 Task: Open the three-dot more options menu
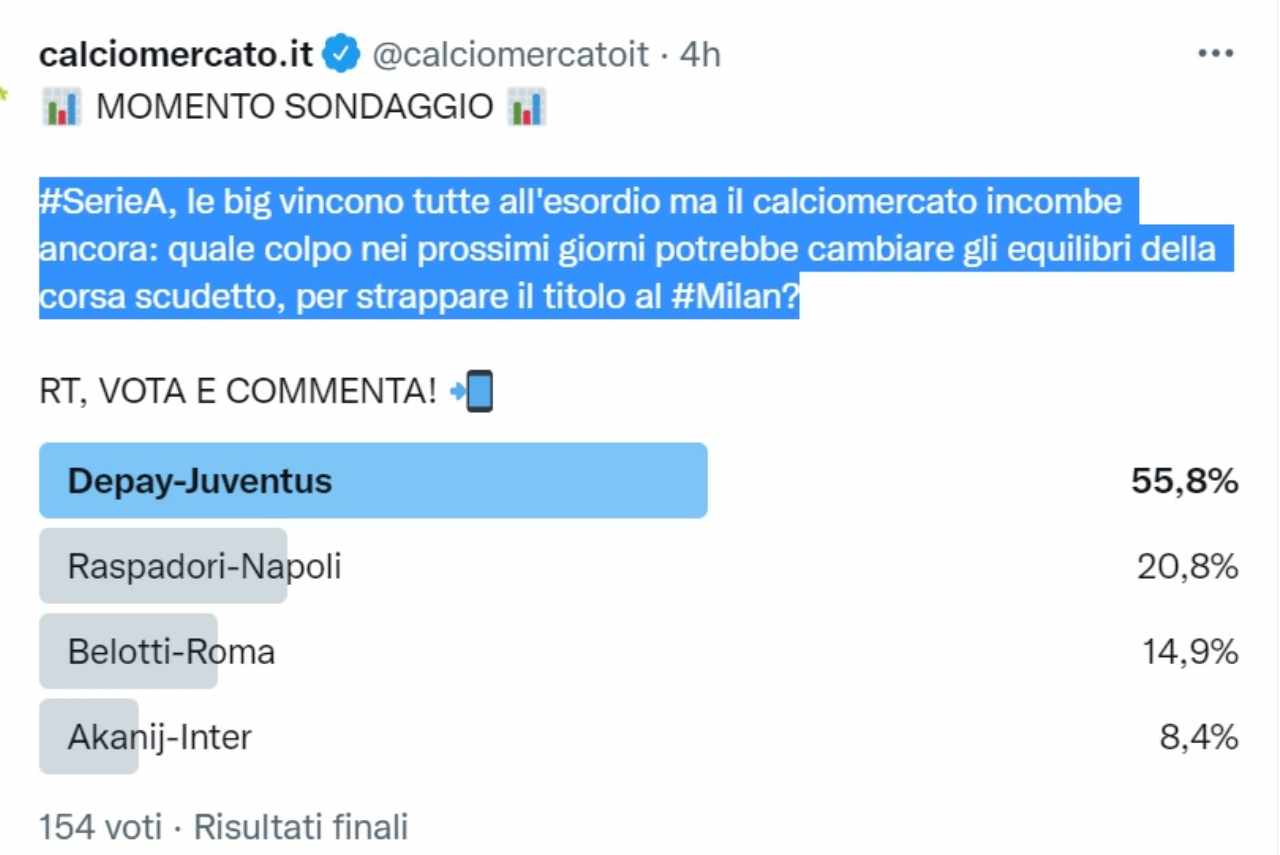(1215, 54)
